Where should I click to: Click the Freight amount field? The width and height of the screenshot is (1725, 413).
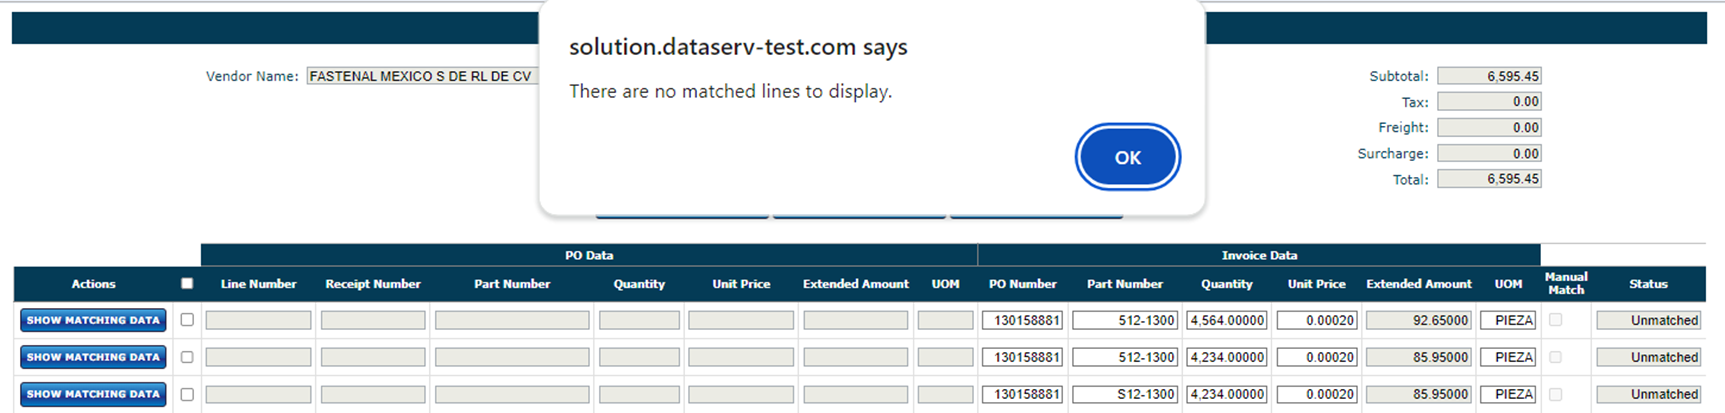click(1489, 128)
